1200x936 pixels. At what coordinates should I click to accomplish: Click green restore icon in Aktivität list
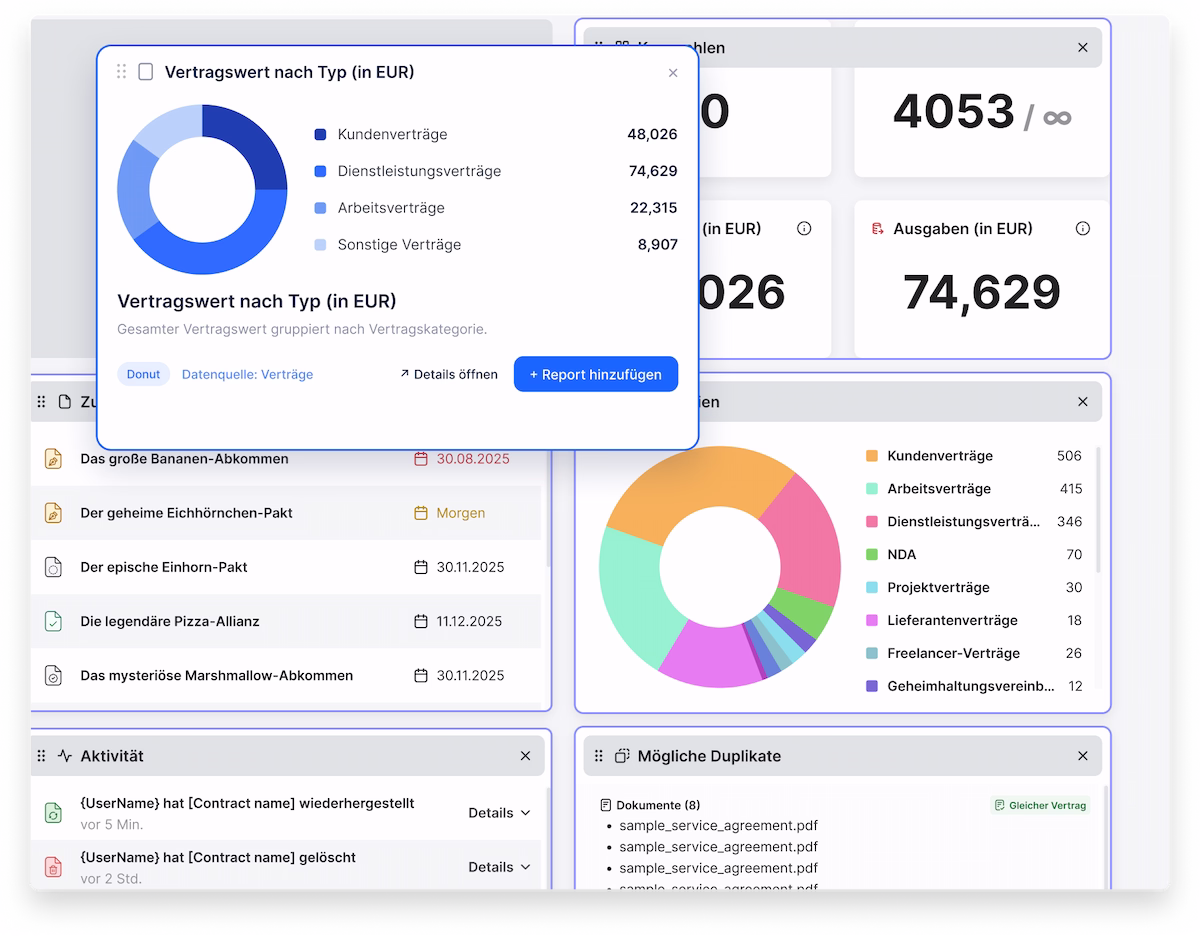pyautogui.click(x=53, y=813)
